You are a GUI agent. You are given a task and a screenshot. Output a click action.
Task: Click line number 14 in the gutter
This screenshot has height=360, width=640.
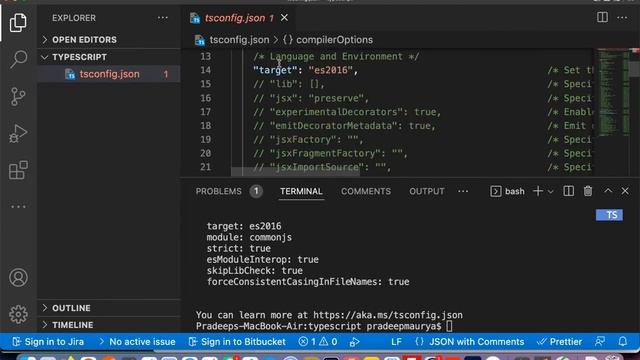[x=206, y=70]
